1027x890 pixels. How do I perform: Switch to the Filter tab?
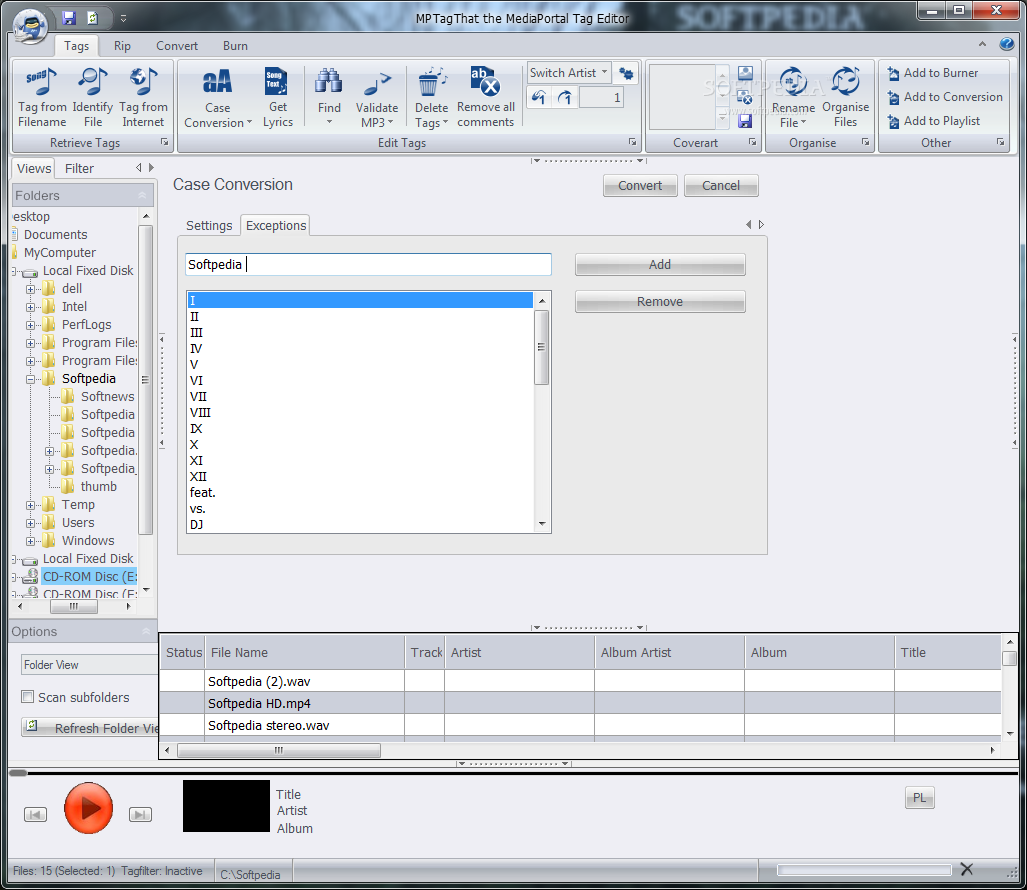coord(79,168)
